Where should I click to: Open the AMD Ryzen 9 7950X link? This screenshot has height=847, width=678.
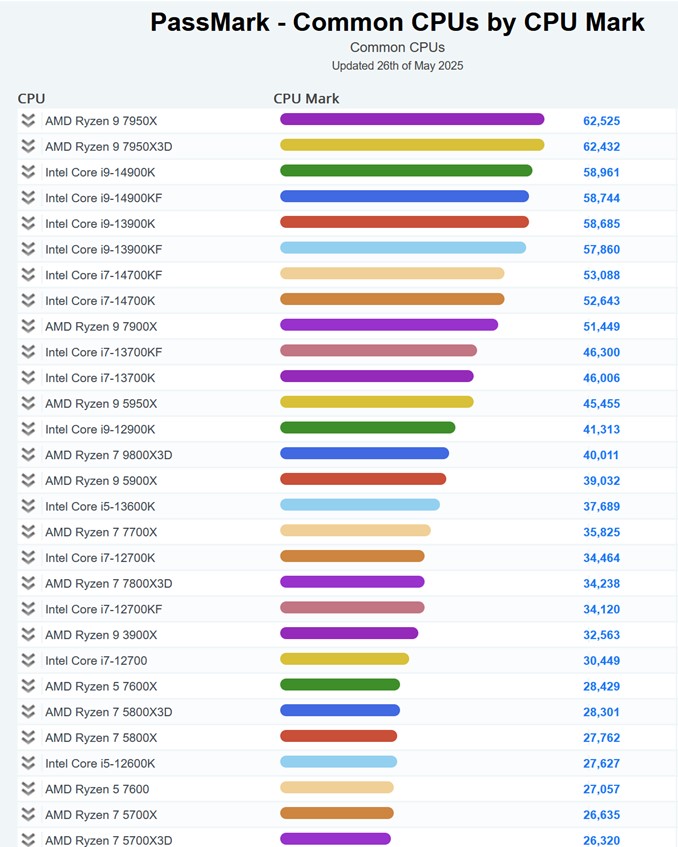pyautogui.click(x=101, y=121)
